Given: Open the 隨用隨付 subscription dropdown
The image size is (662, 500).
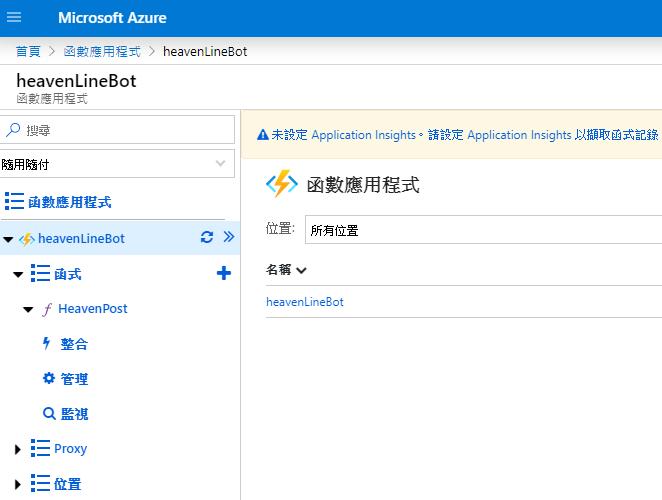Looking at the screenshot, I should (117, 163).
